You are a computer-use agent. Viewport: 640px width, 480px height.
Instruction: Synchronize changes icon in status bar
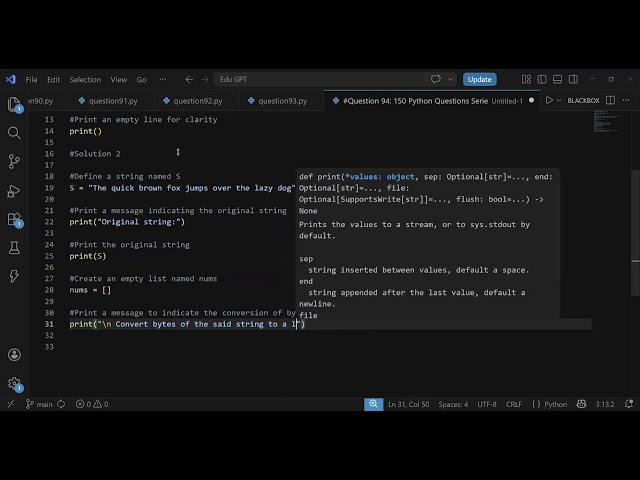[61, 404]
